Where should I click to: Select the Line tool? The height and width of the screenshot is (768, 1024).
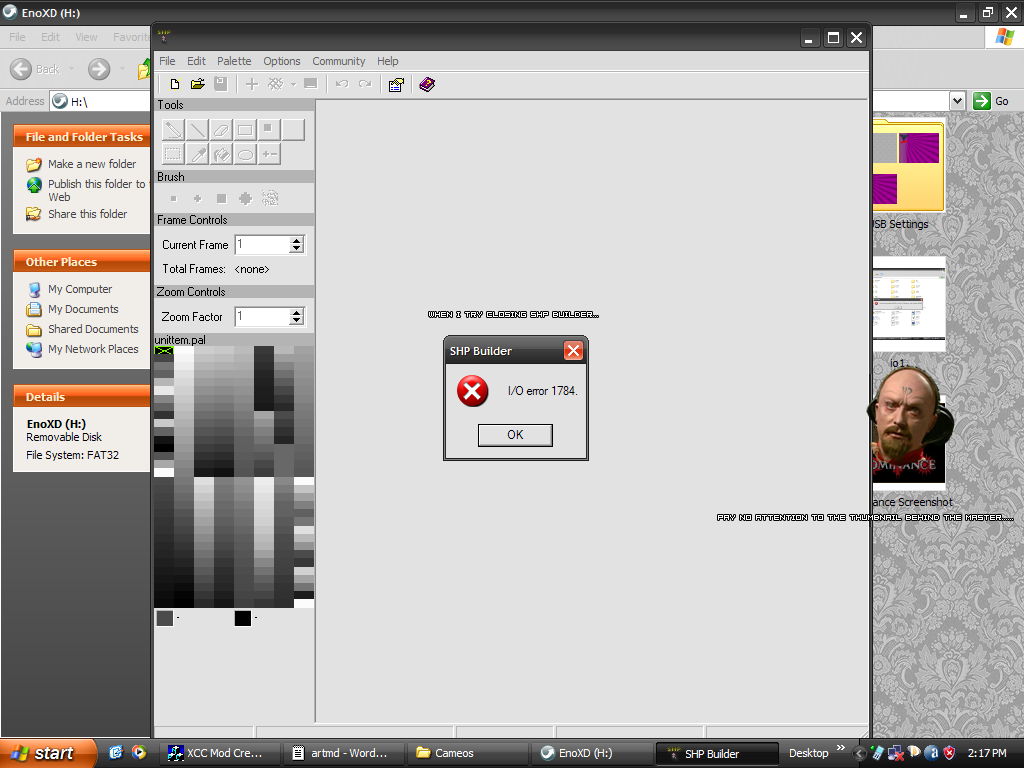[x=197, y=130]
